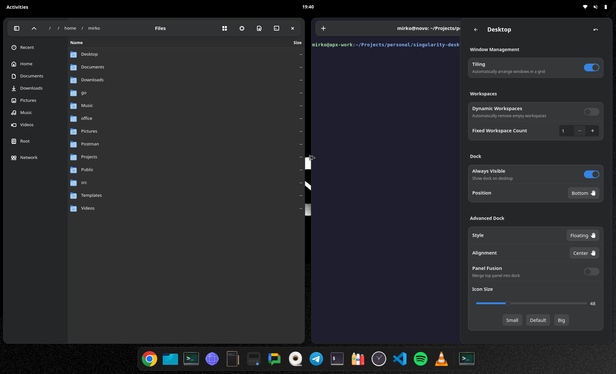Go up one folder with the arrow icon
Screen dimensions: 616x374
[34, 28]
